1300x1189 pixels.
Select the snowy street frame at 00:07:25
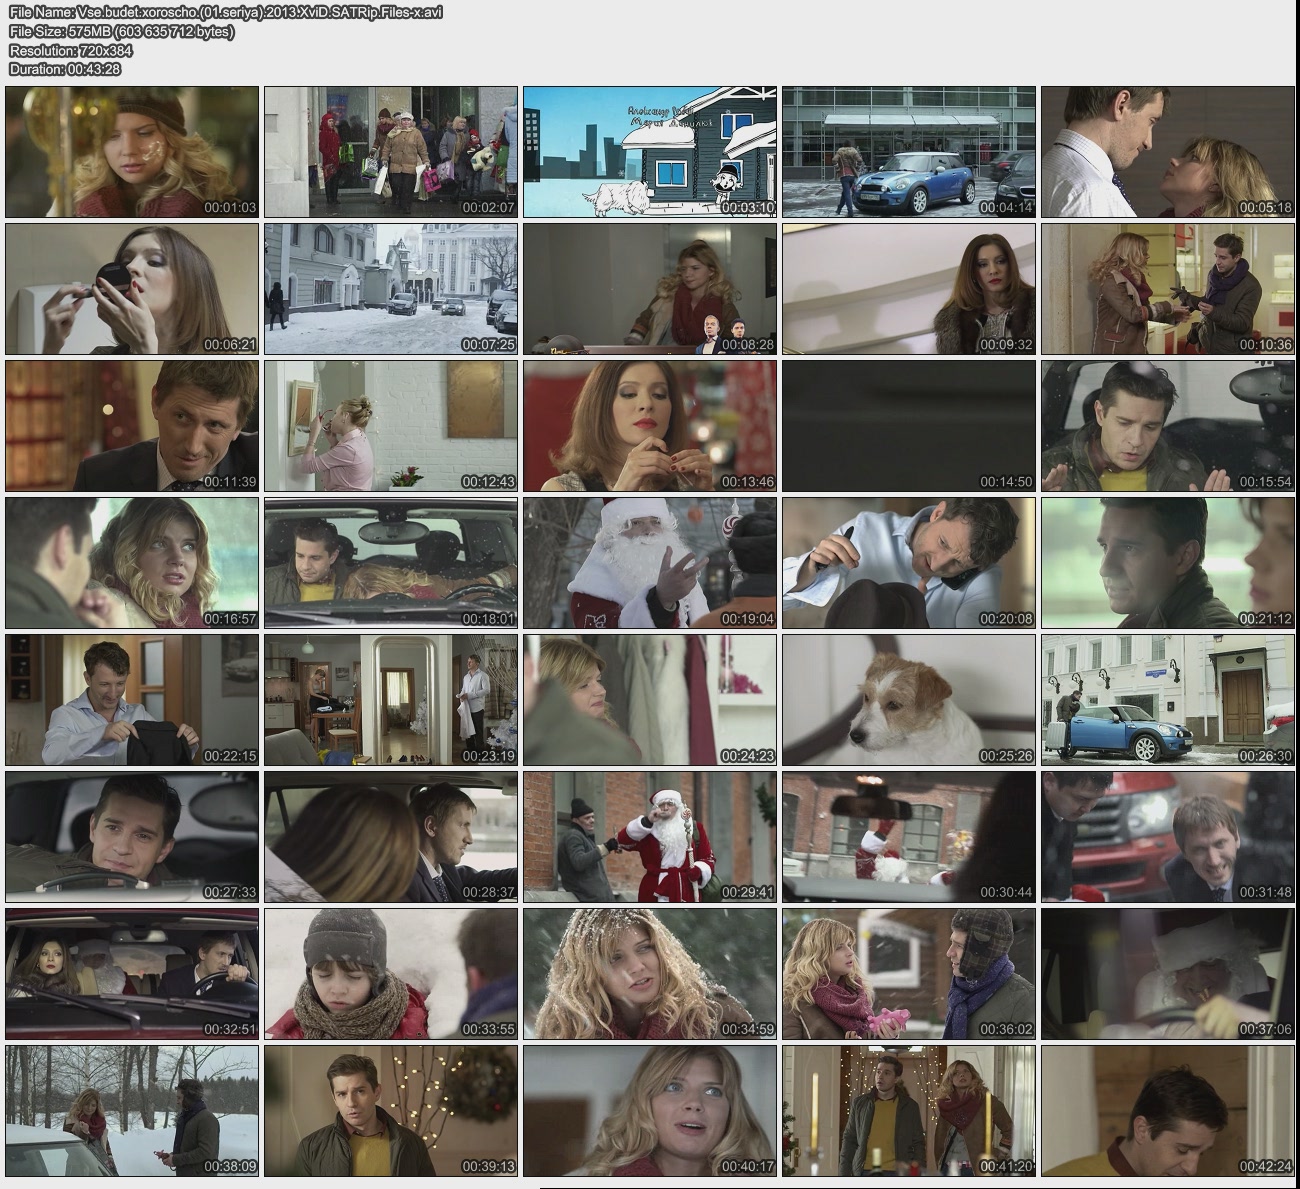(390, 289)
